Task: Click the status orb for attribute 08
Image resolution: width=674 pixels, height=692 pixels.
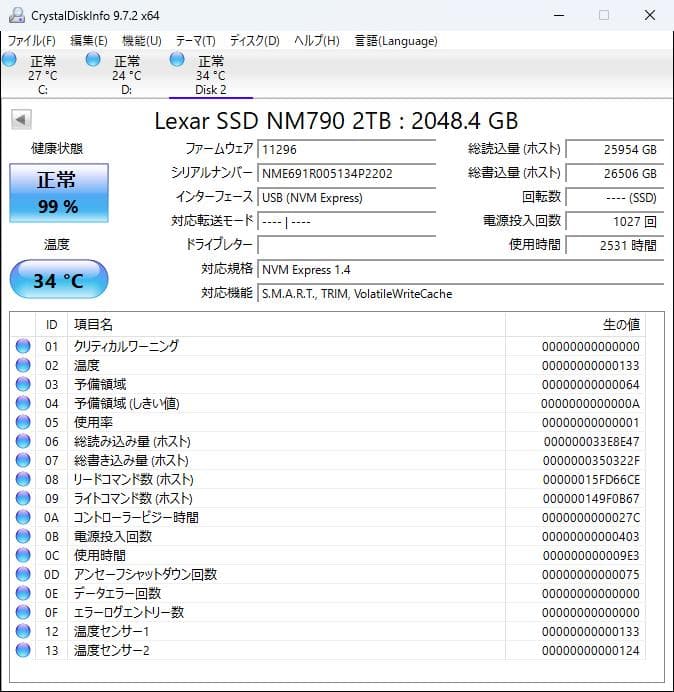Action: coord(23,479)
